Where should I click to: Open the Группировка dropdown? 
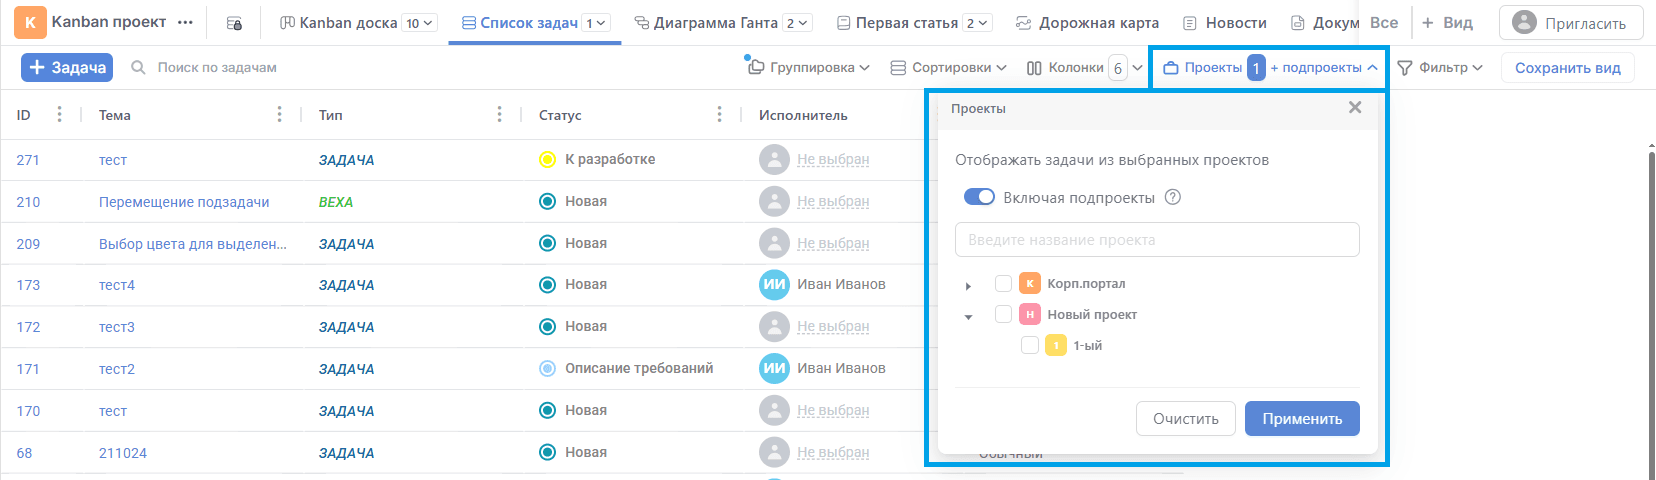tap(808, 68)
